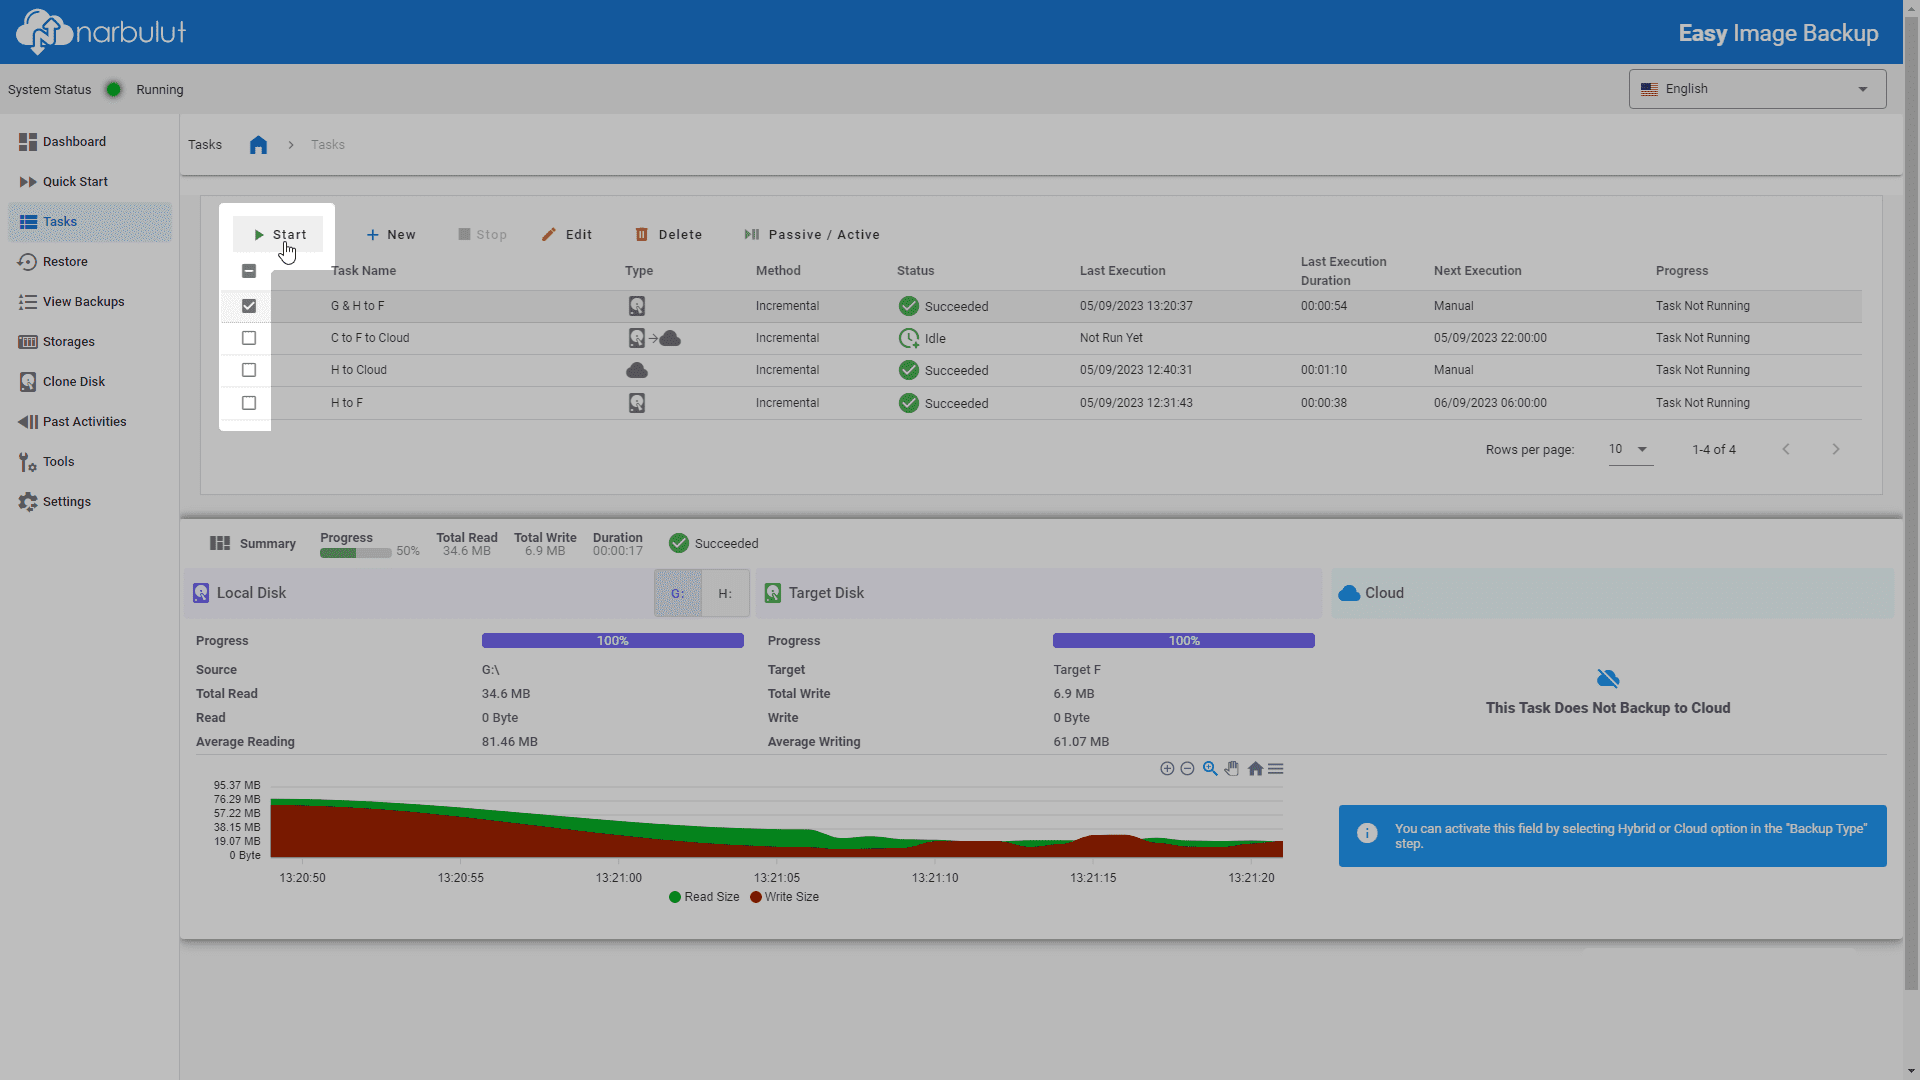
Task: Check the C to F to Cloud task
Action: click(249, 338)
